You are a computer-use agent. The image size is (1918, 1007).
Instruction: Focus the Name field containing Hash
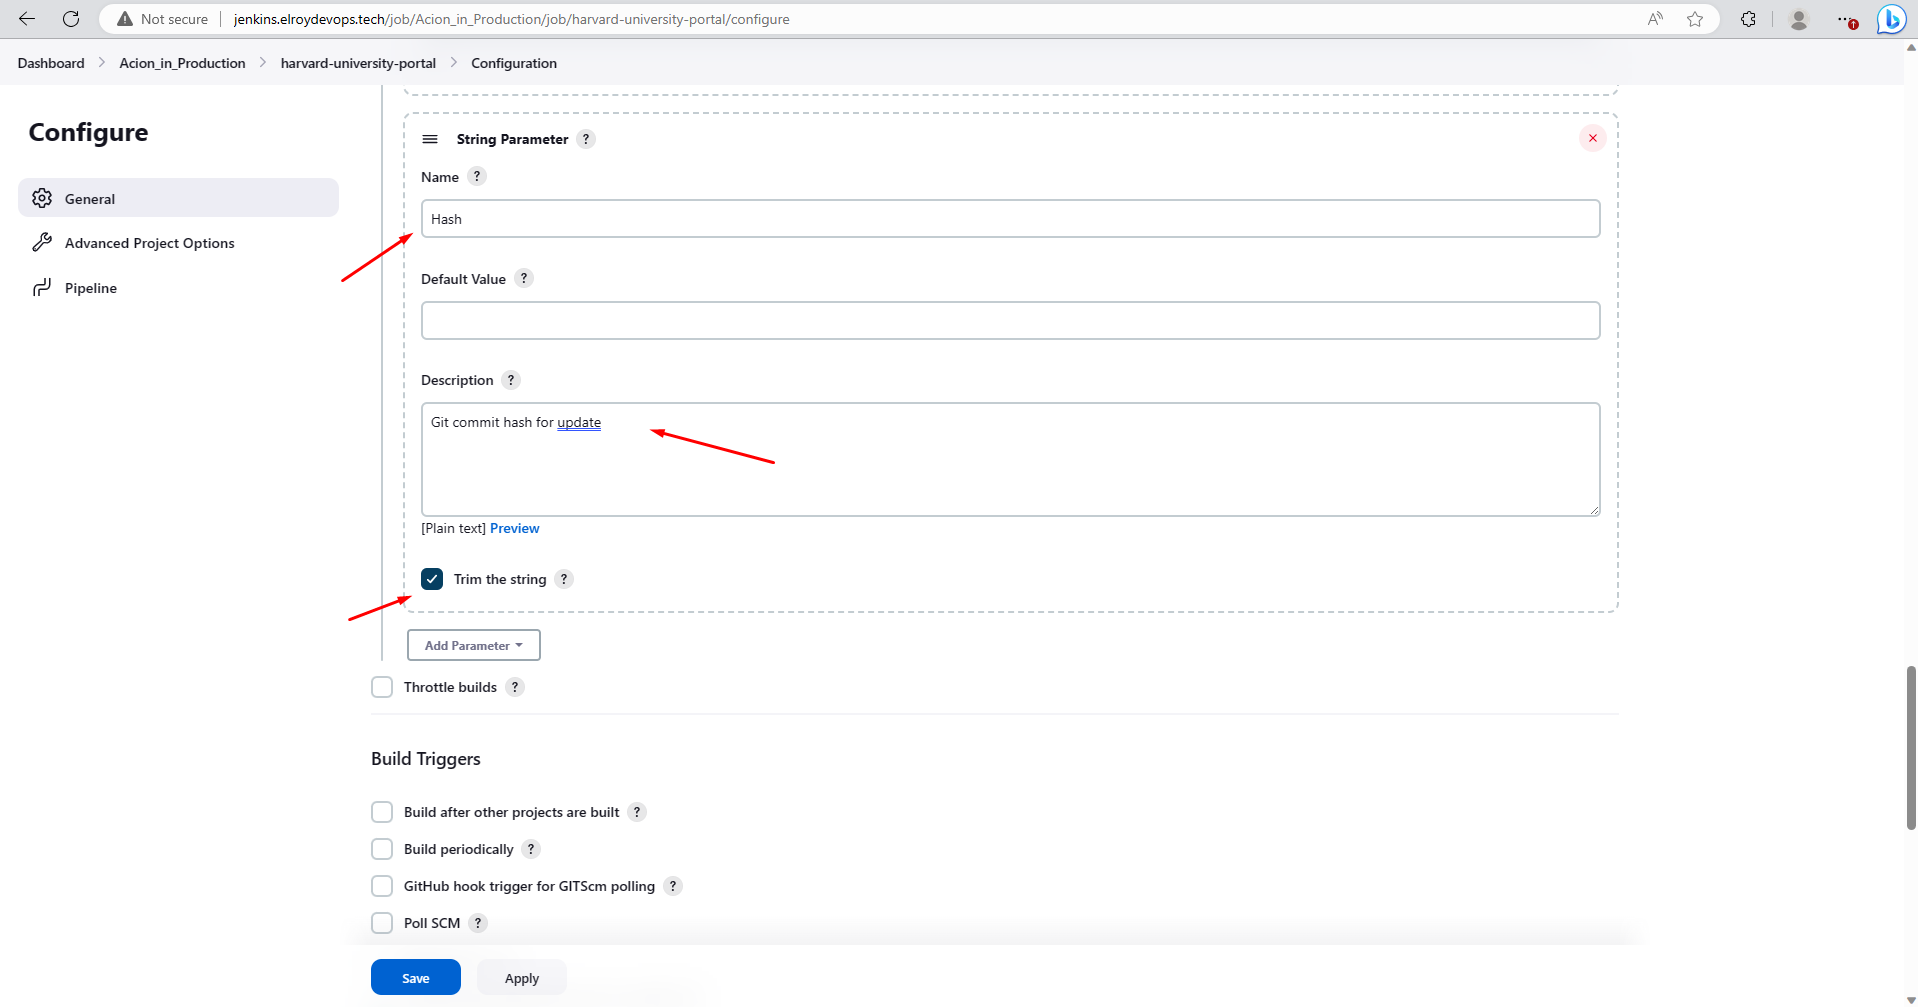(1010, 219)
